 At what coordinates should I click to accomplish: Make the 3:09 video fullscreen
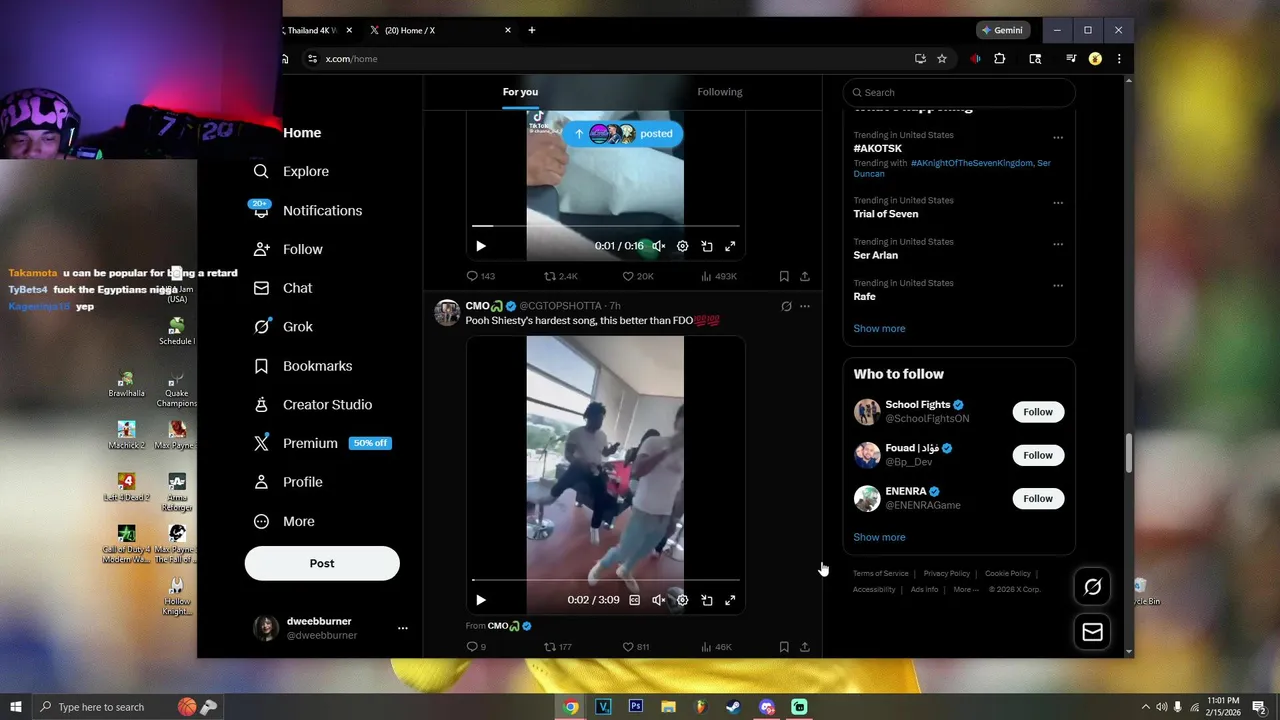point(730,600)
